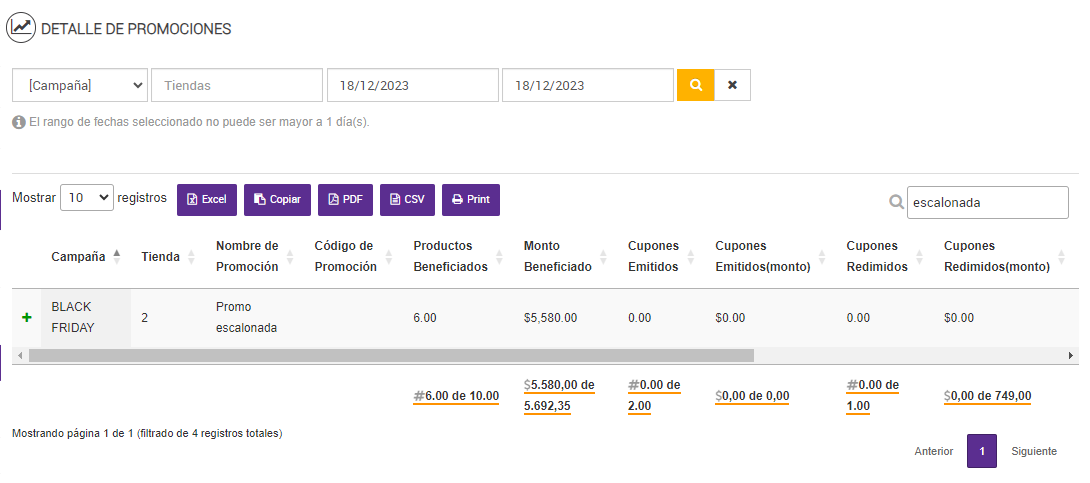The image size is (1090, 483).
Task: Export table using the Excel button
Action: tap(207, 199)
